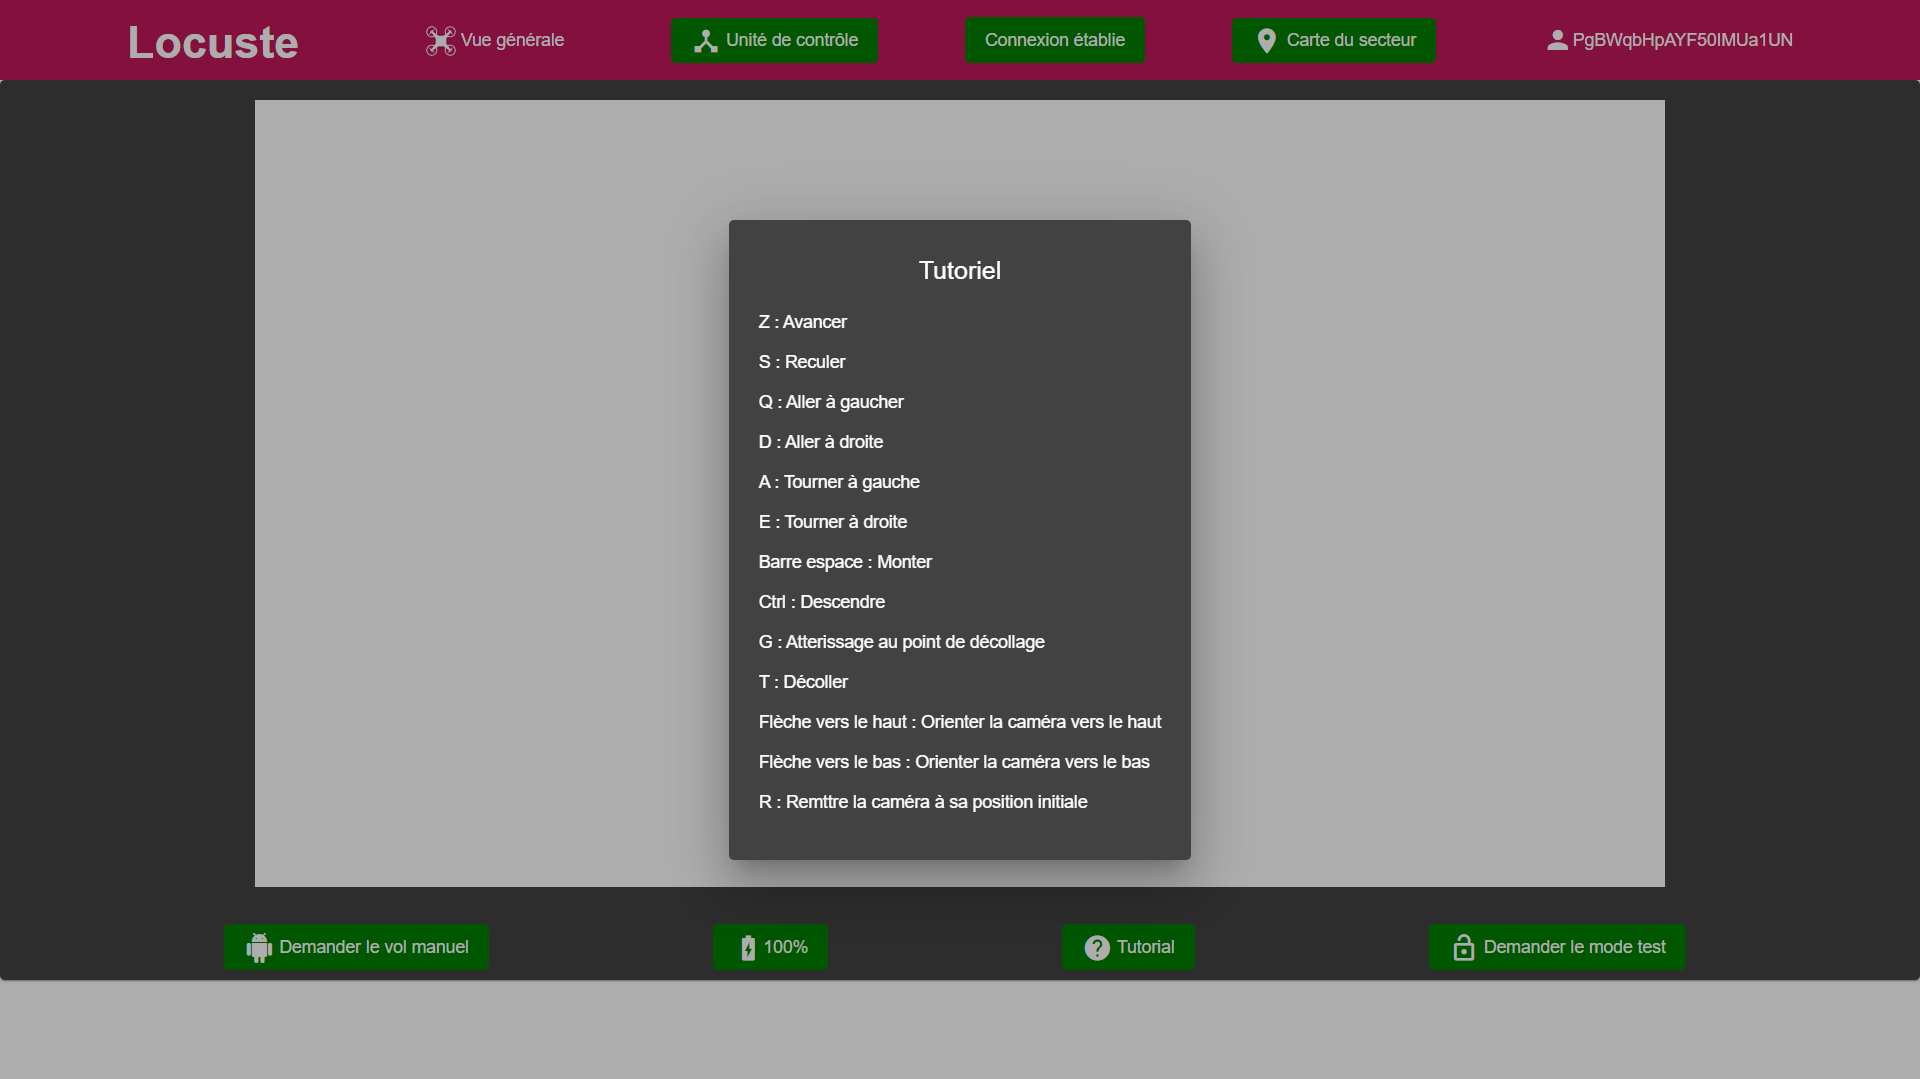Click the 'E : Tourner à droite' line
Viewport: 1920px width, 1079px height.
click(833, 522)
